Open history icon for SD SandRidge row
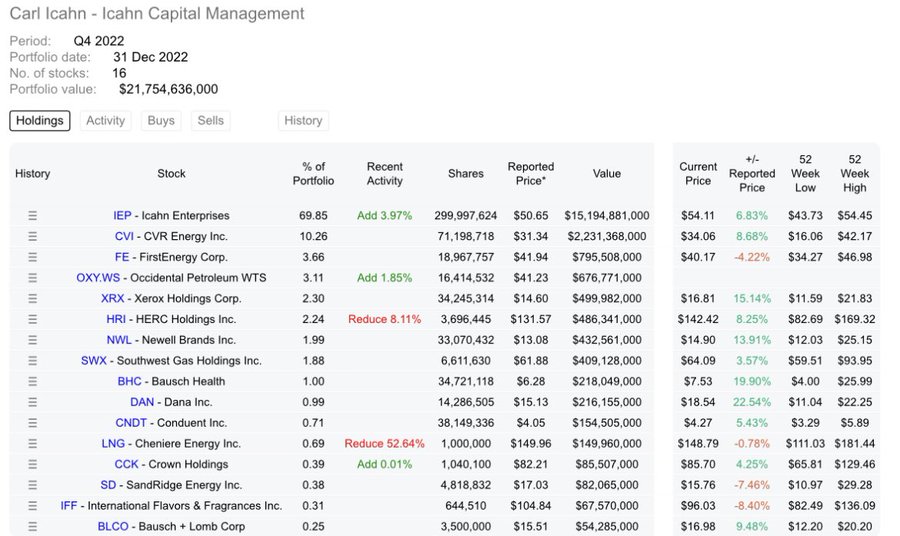This screenshot has width=900, height=536. [33, 485]
